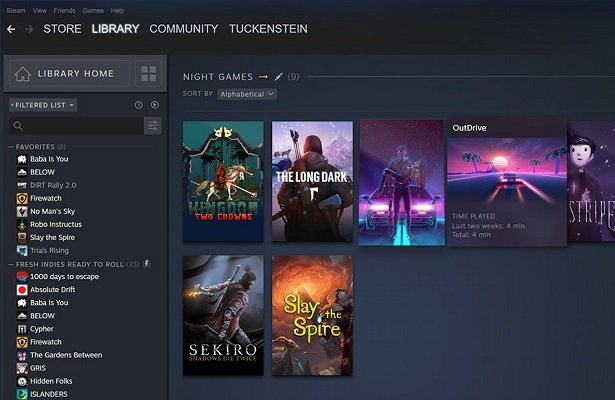Open the Alphabetical sort dropdown
The height and width of the screenshot is (400, 615).
click(x=247, y=94)
